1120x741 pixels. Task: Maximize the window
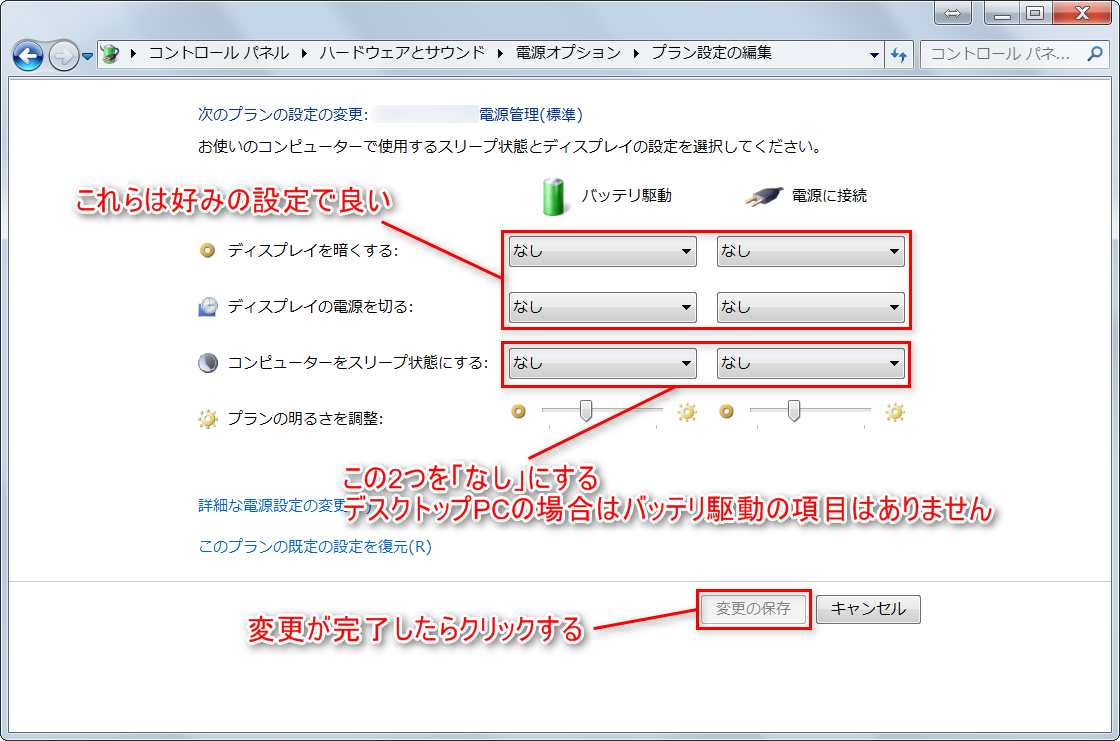point(1035,13)
